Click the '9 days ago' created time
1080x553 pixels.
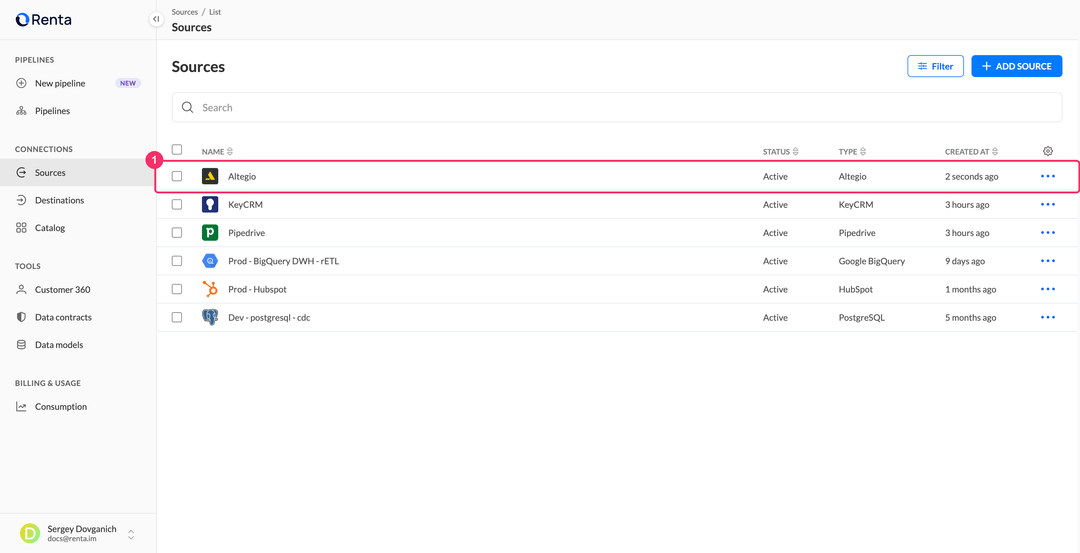click(x=965, y=261)
